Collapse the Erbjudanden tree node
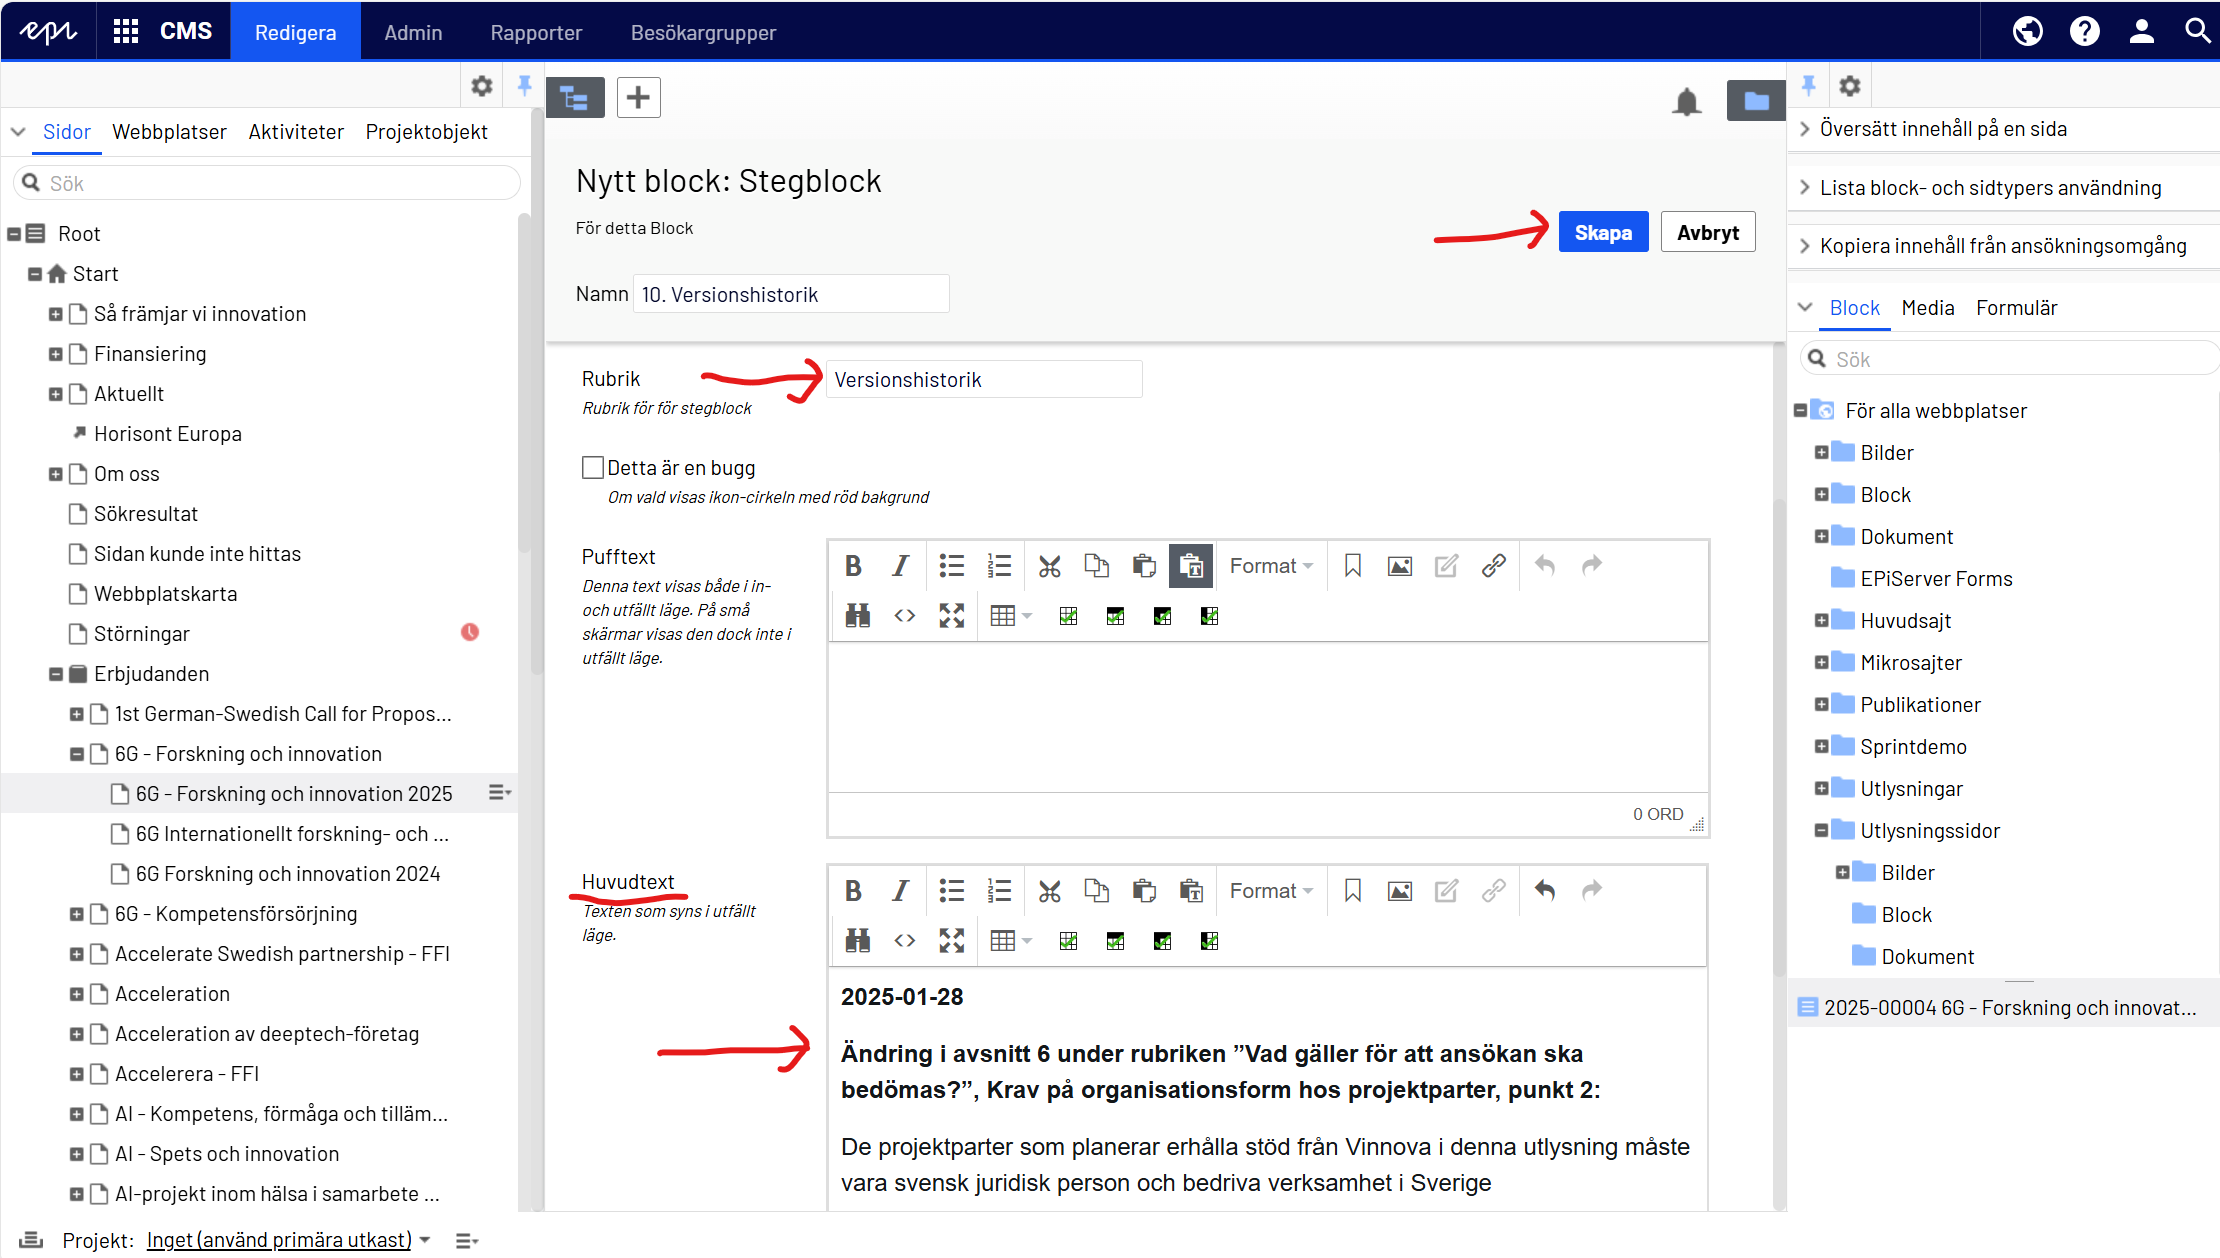Screen dimensions: 2220x1258 click(x=56, y=674)
